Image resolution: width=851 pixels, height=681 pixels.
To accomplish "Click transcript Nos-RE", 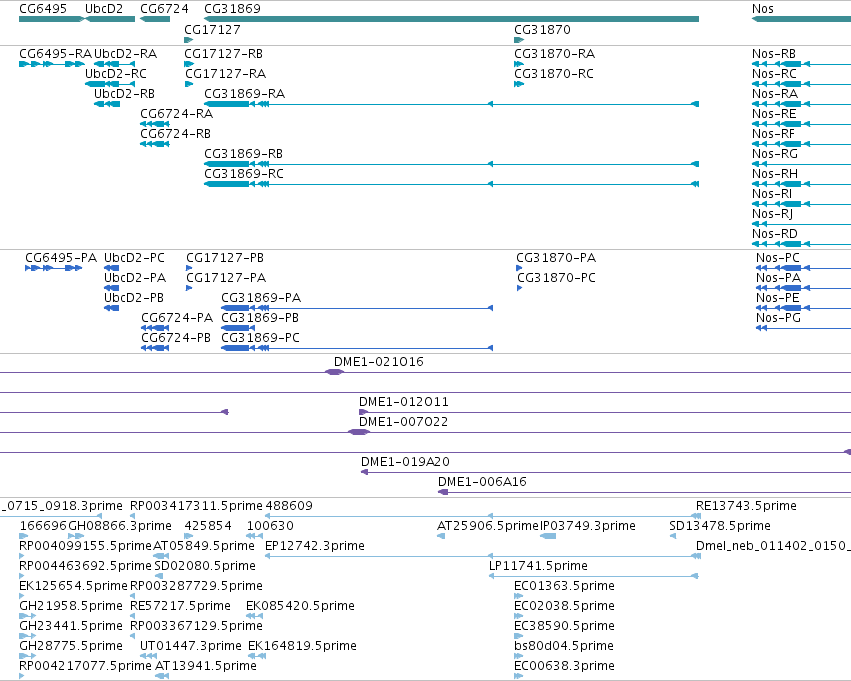I will [x=774, y=114].
